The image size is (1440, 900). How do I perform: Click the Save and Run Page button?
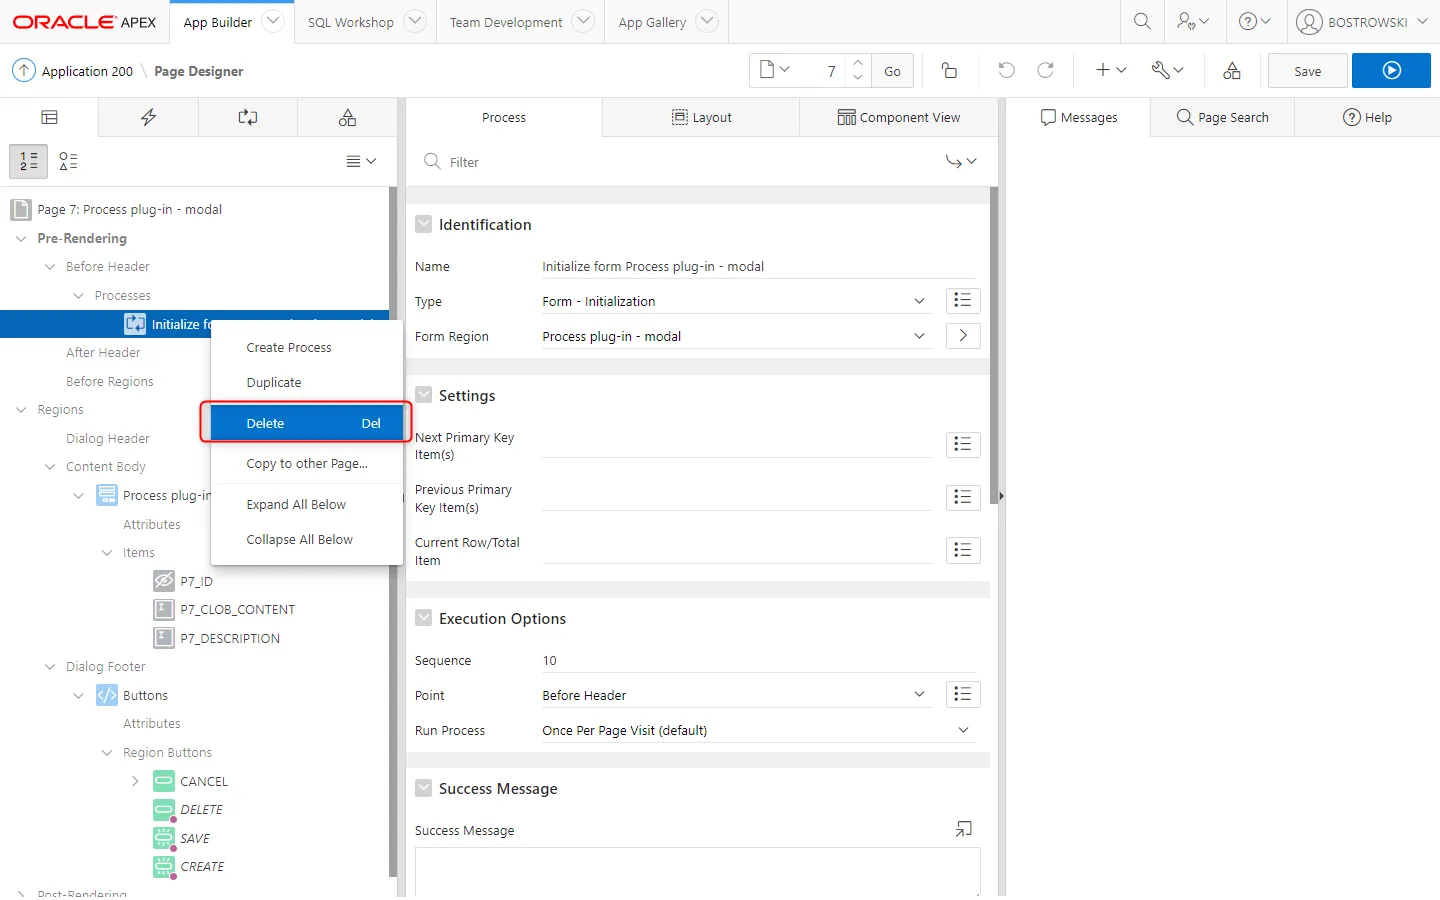[1390, 71]
